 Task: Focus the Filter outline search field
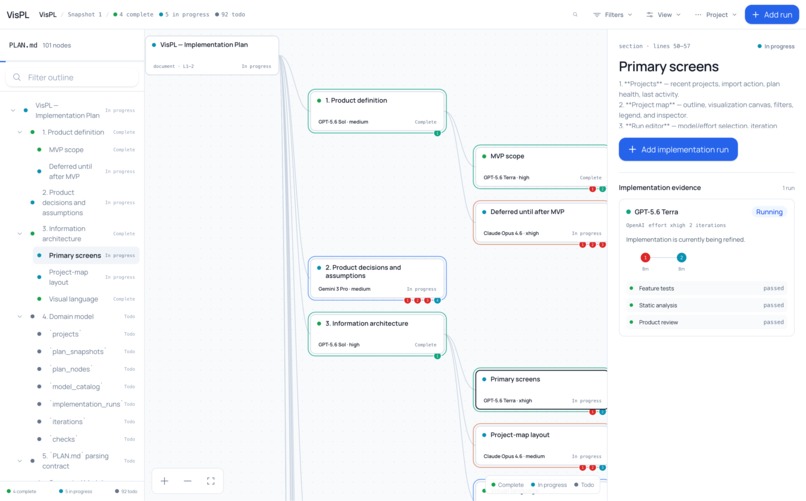(x=72, y=77)
